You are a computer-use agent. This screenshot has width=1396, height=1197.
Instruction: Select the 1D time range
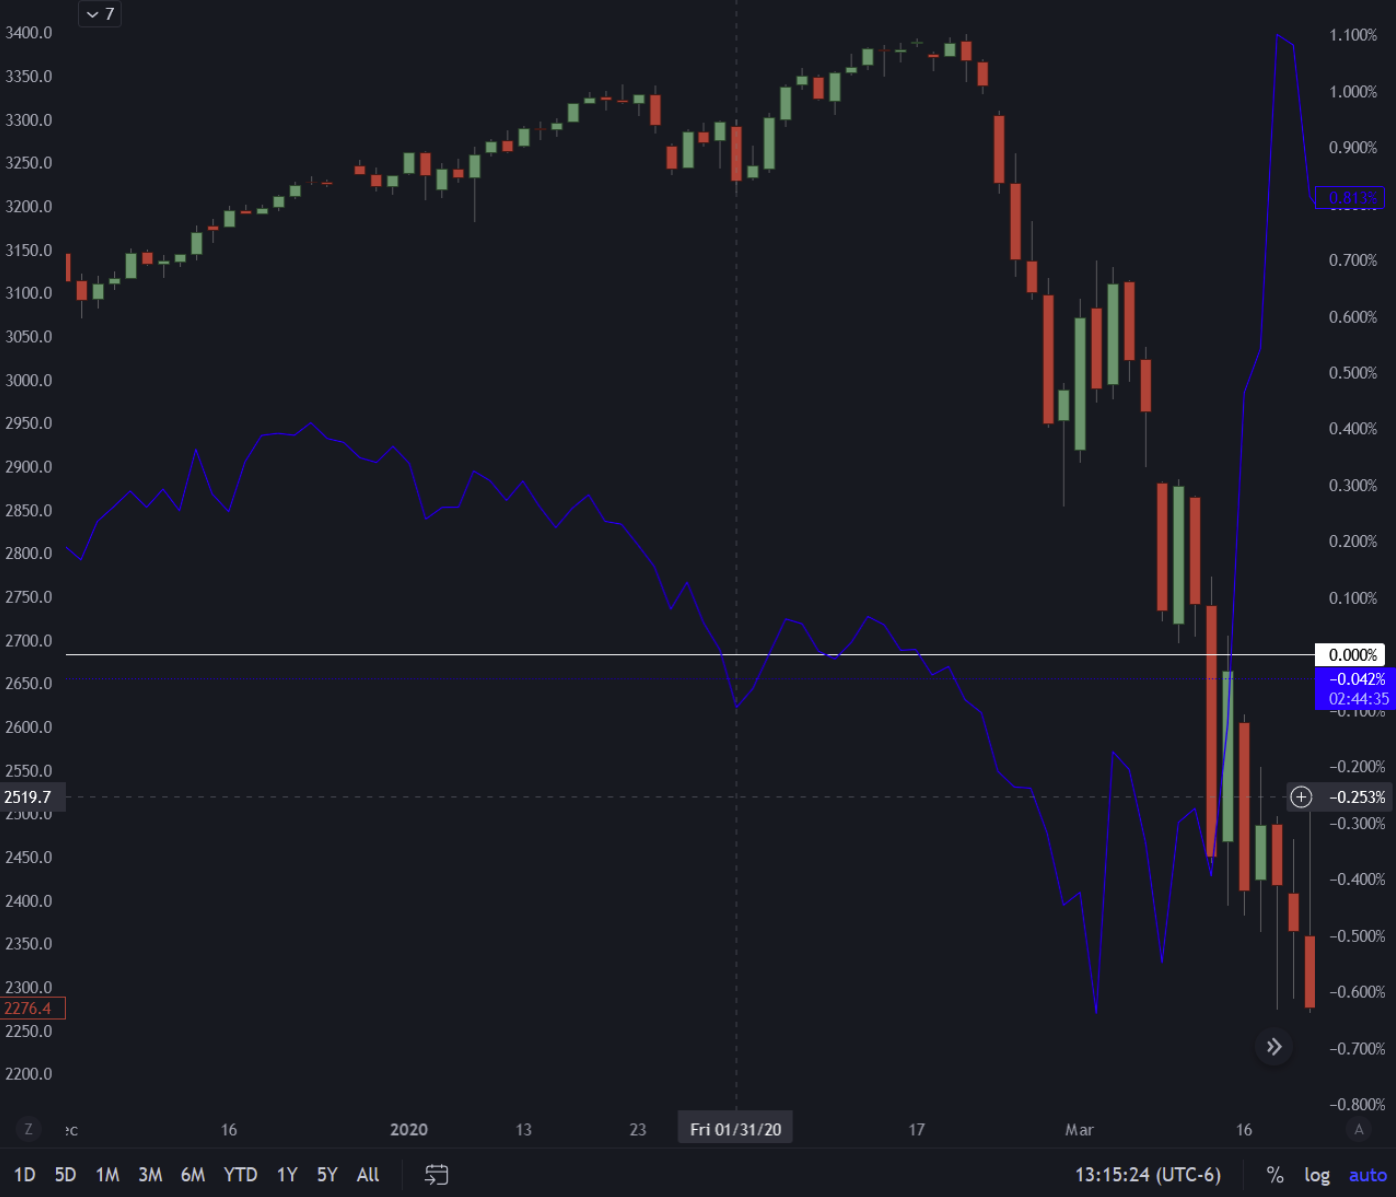pyautogui.click(x=25, y=1175)
